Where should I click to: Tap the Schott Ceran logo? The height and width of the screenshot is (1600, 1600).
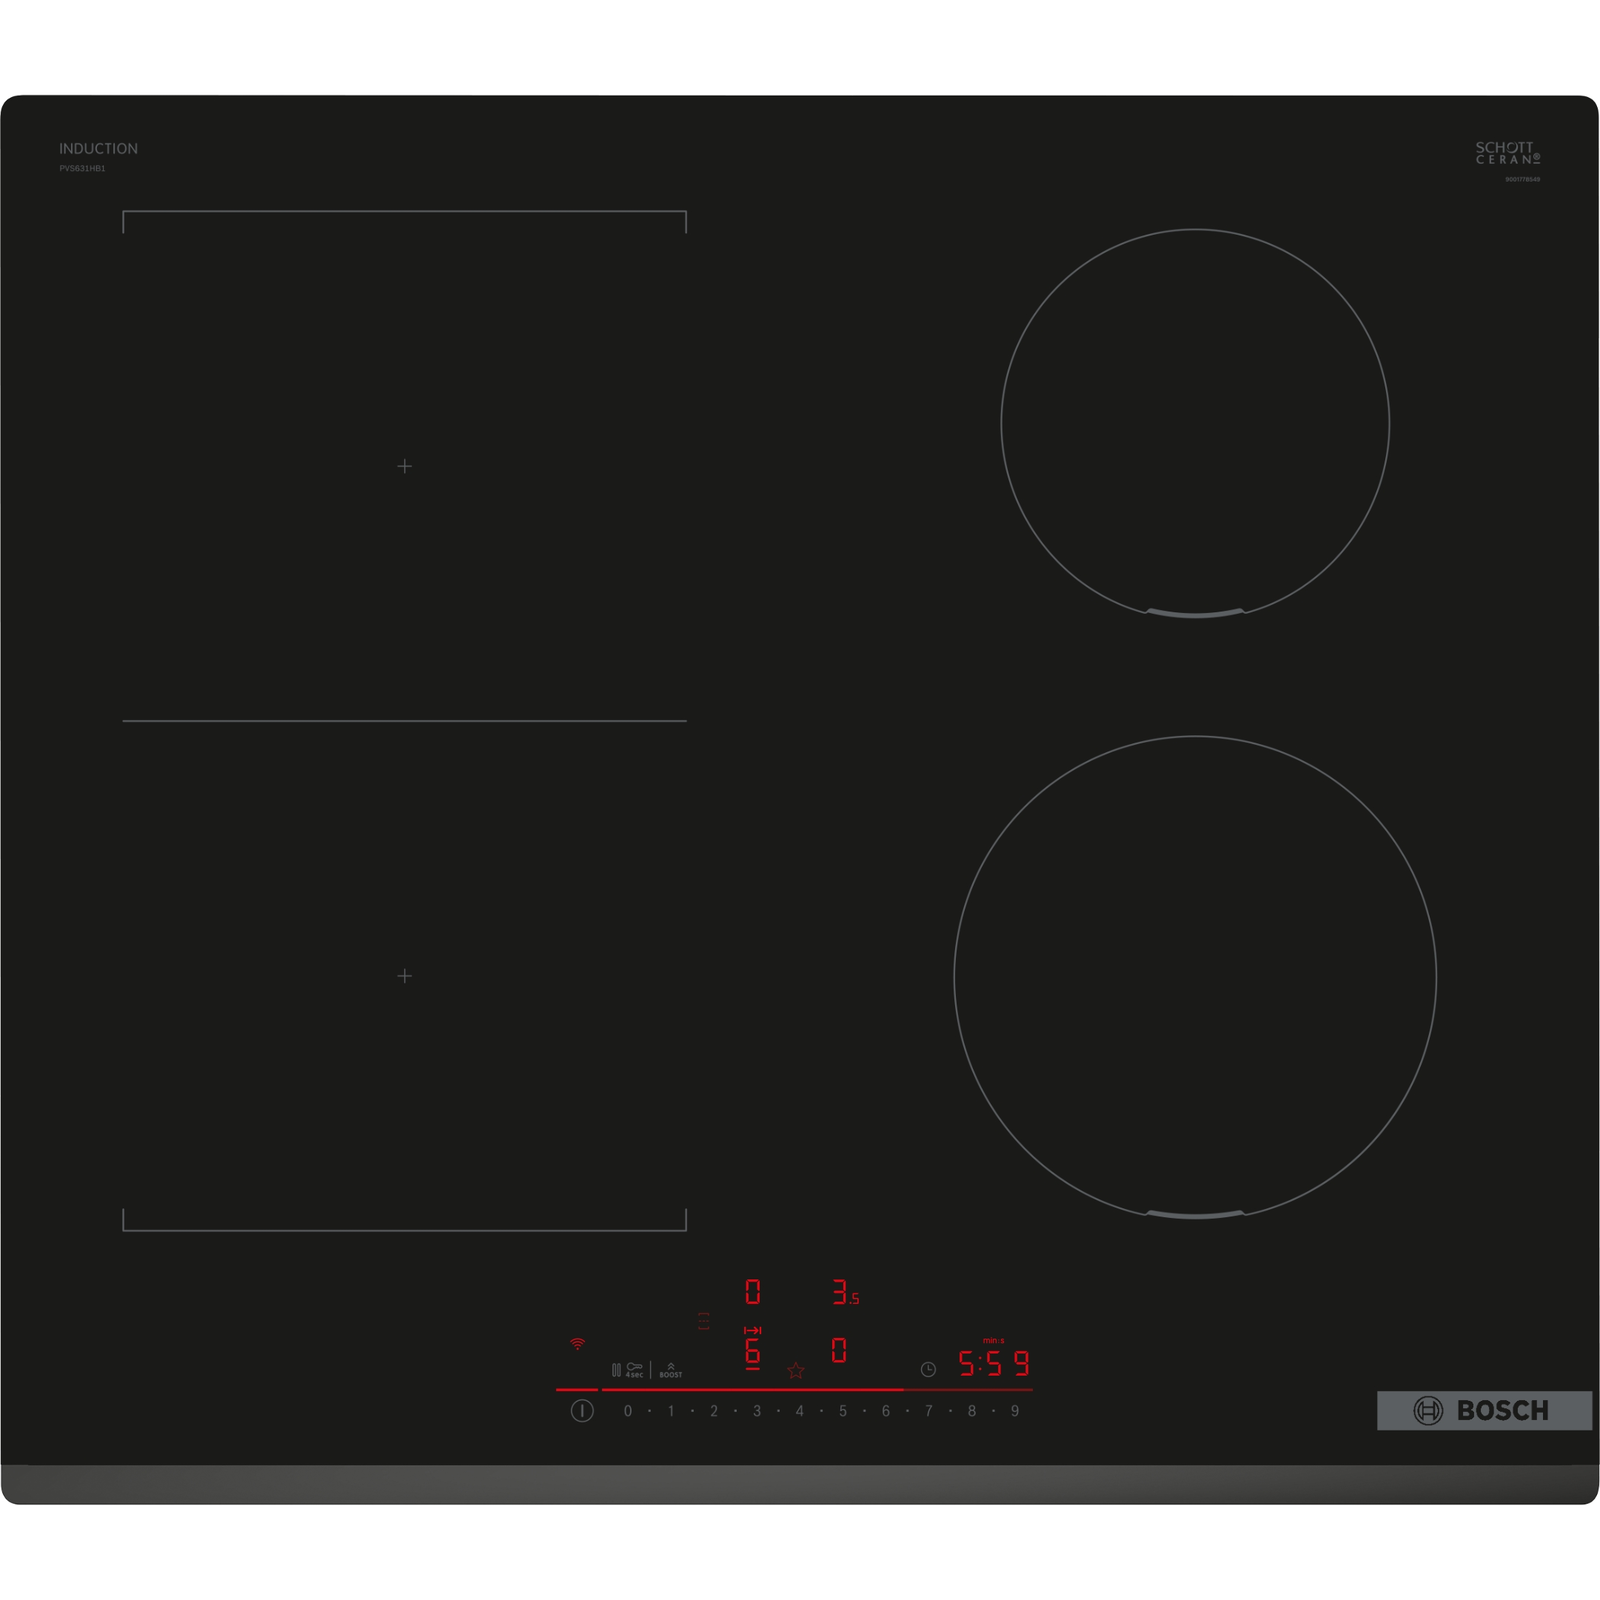(x=1507, y=153)
